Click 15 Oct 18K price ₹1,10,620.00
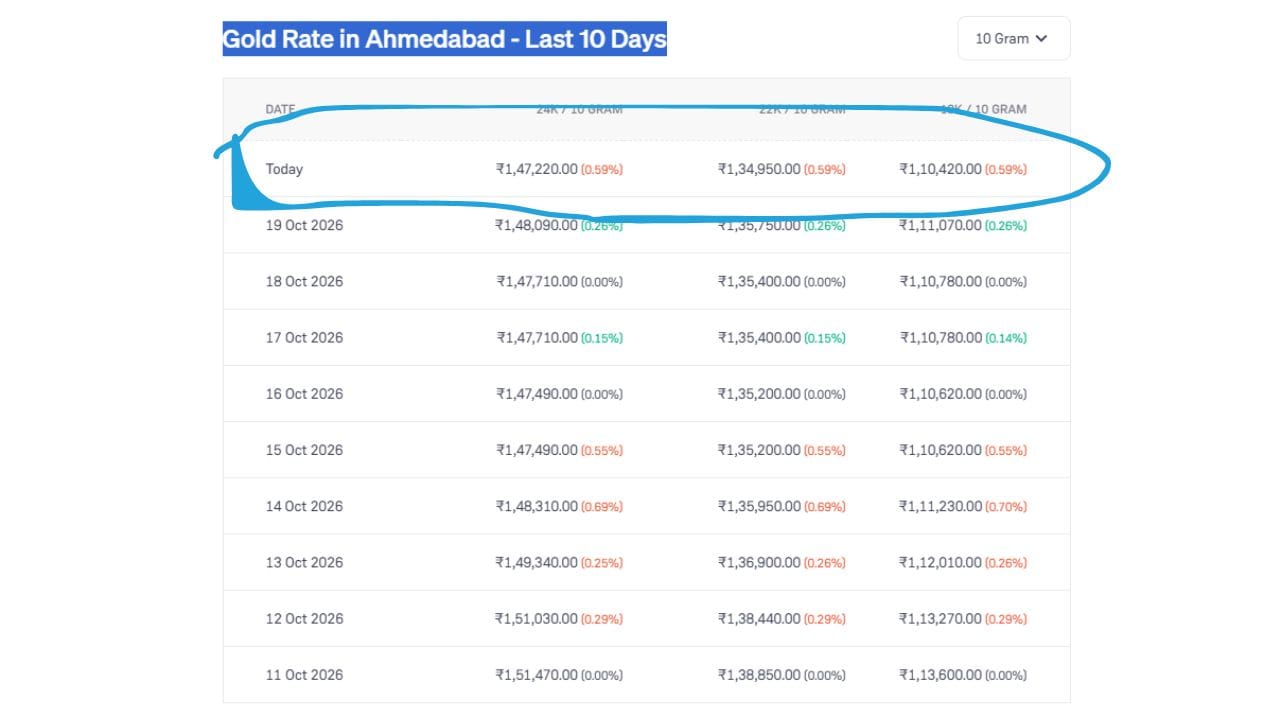Screen dimensions: 1280x720 click(x=940, y=449)
